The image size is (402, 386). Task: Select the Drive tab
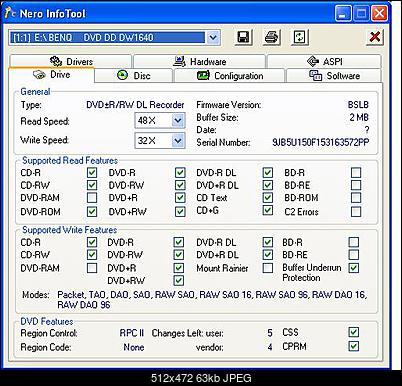click(x=52, y=75)
